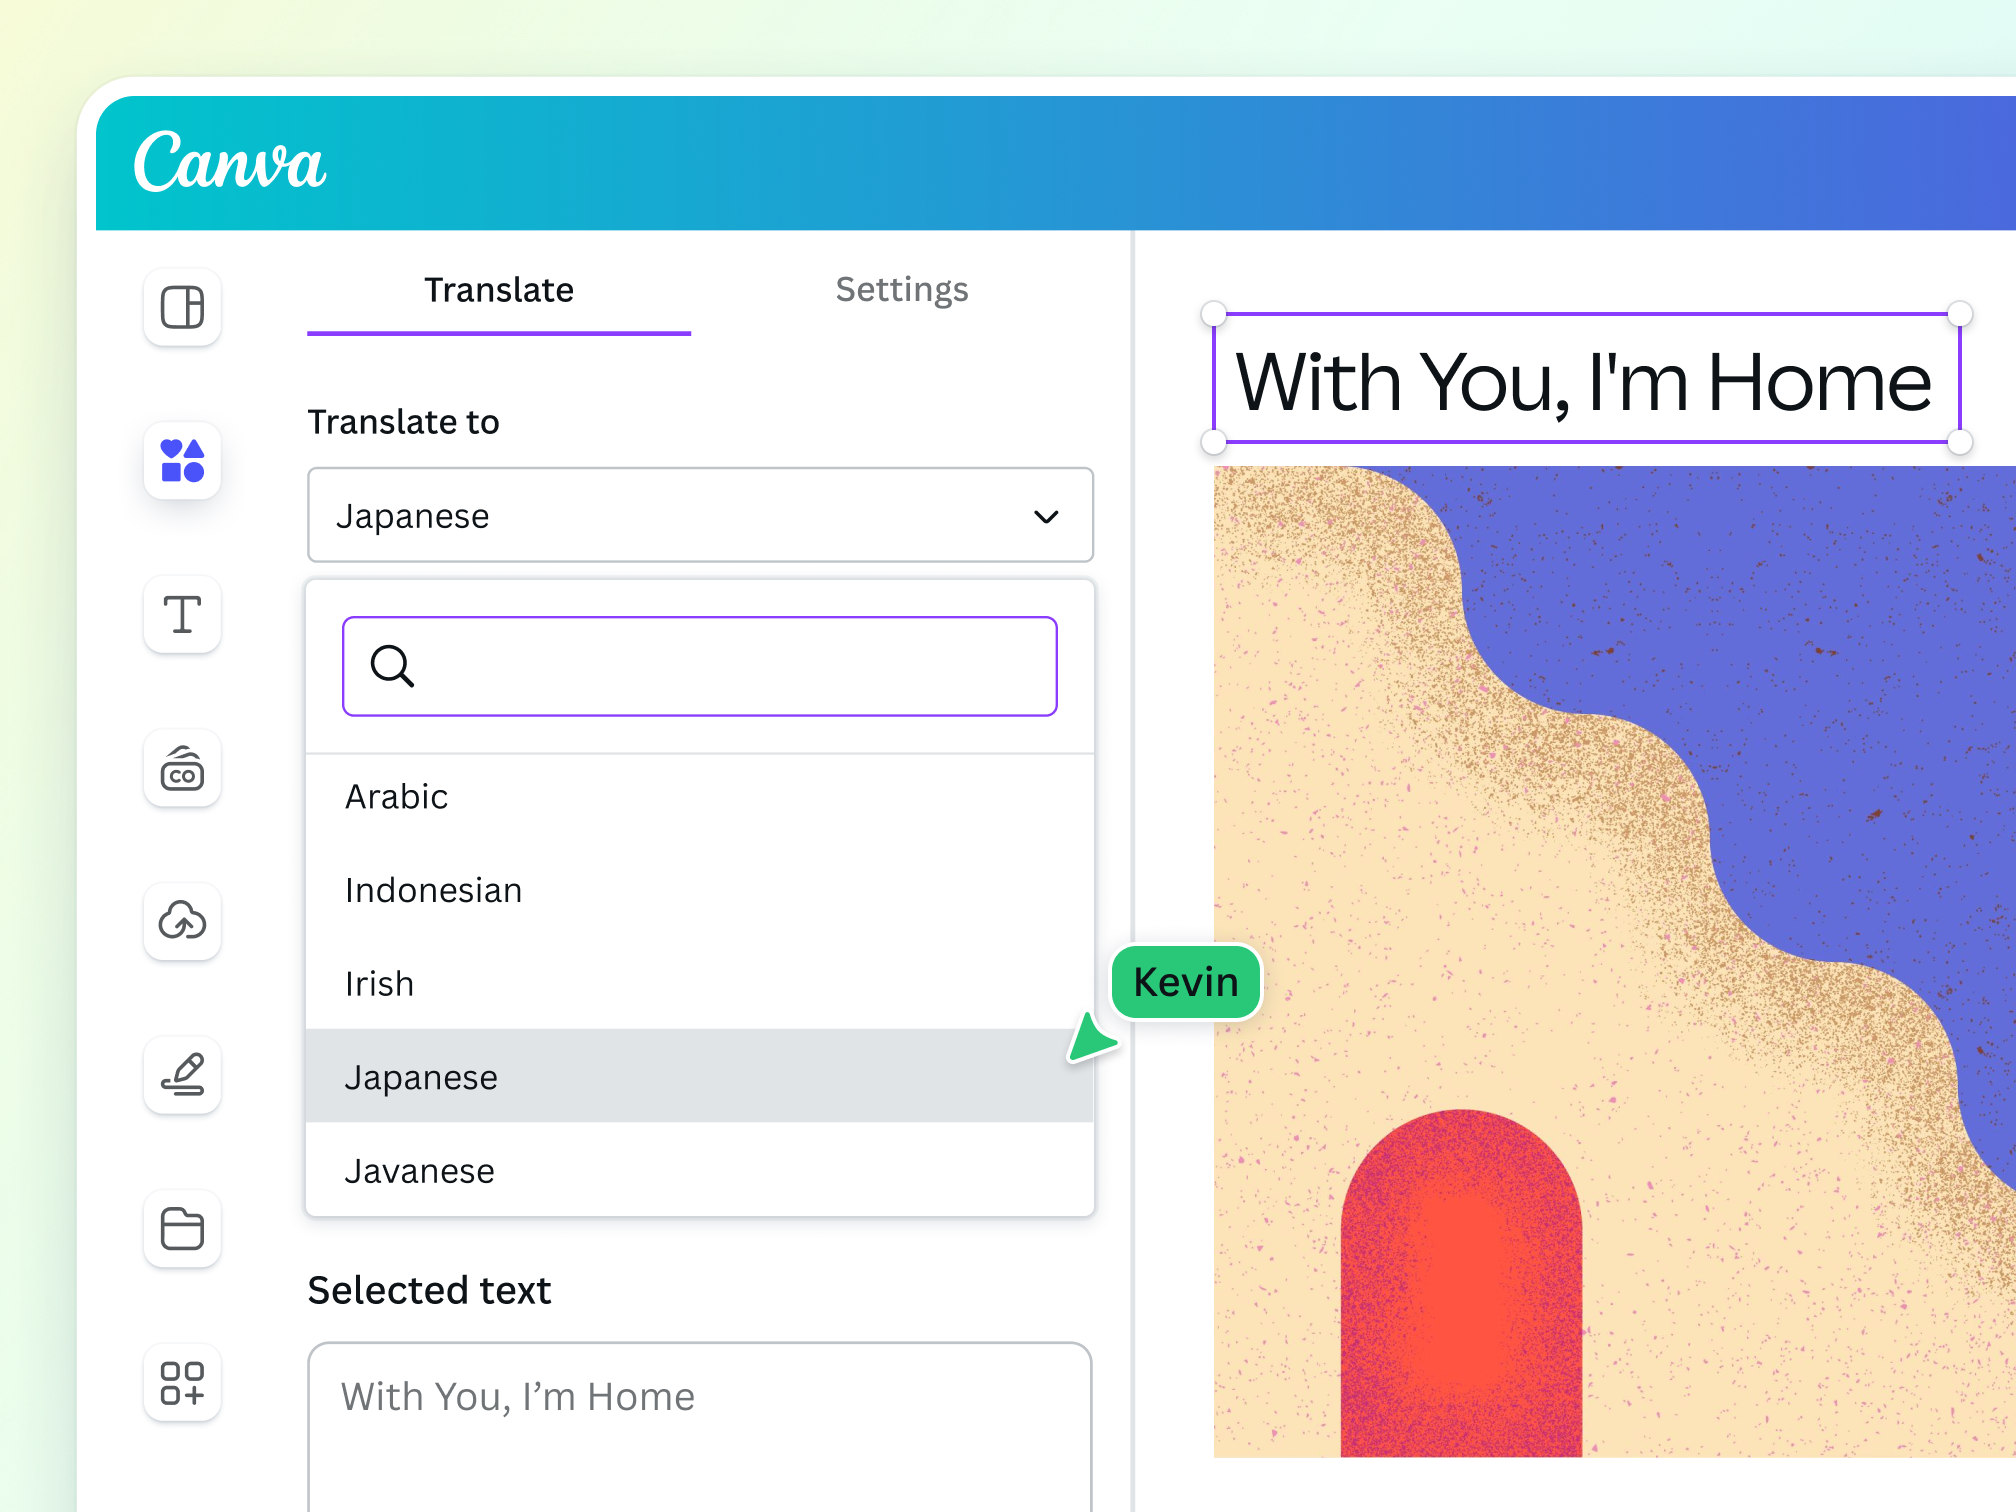Viewport: 2016px width, 1512px height.
Task: Switch to the Settings tab
Action: (x=901, y=290)
